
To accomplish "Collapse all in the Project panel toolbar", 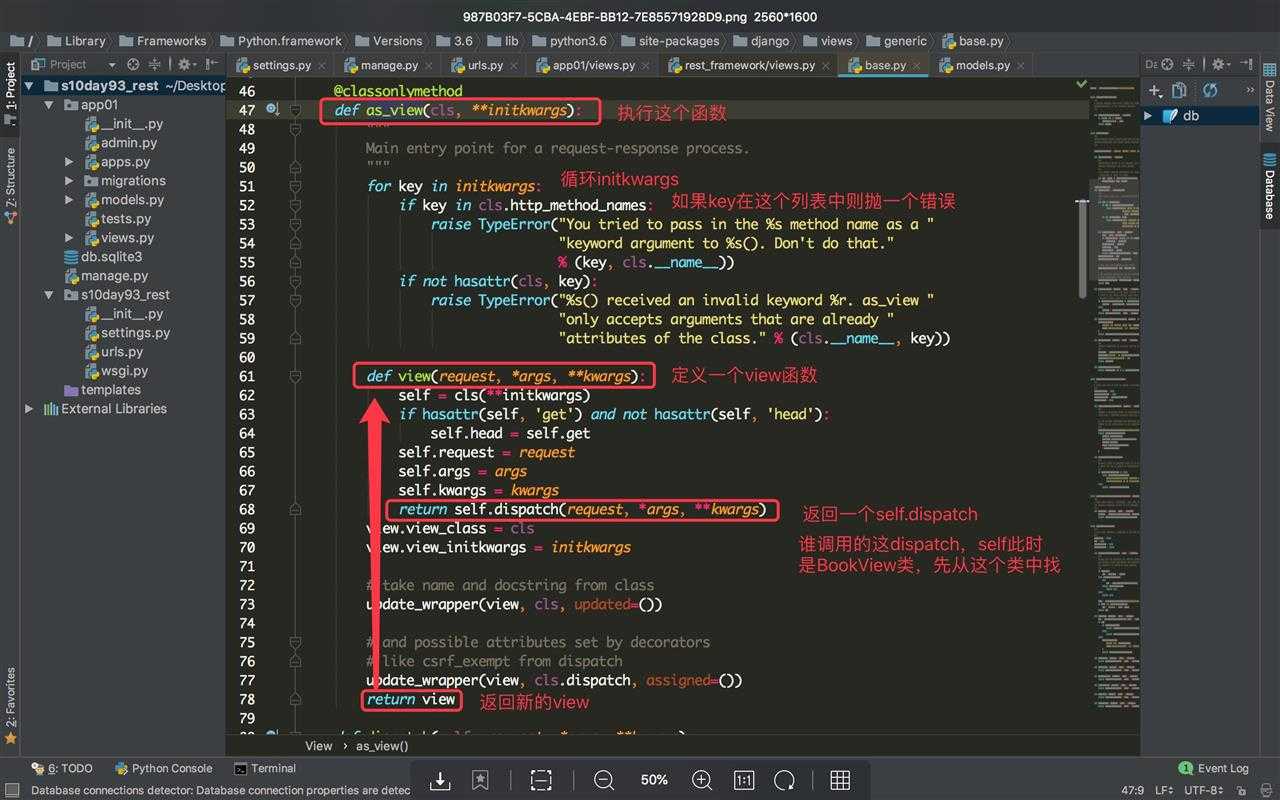I will (x=155, y=64).
